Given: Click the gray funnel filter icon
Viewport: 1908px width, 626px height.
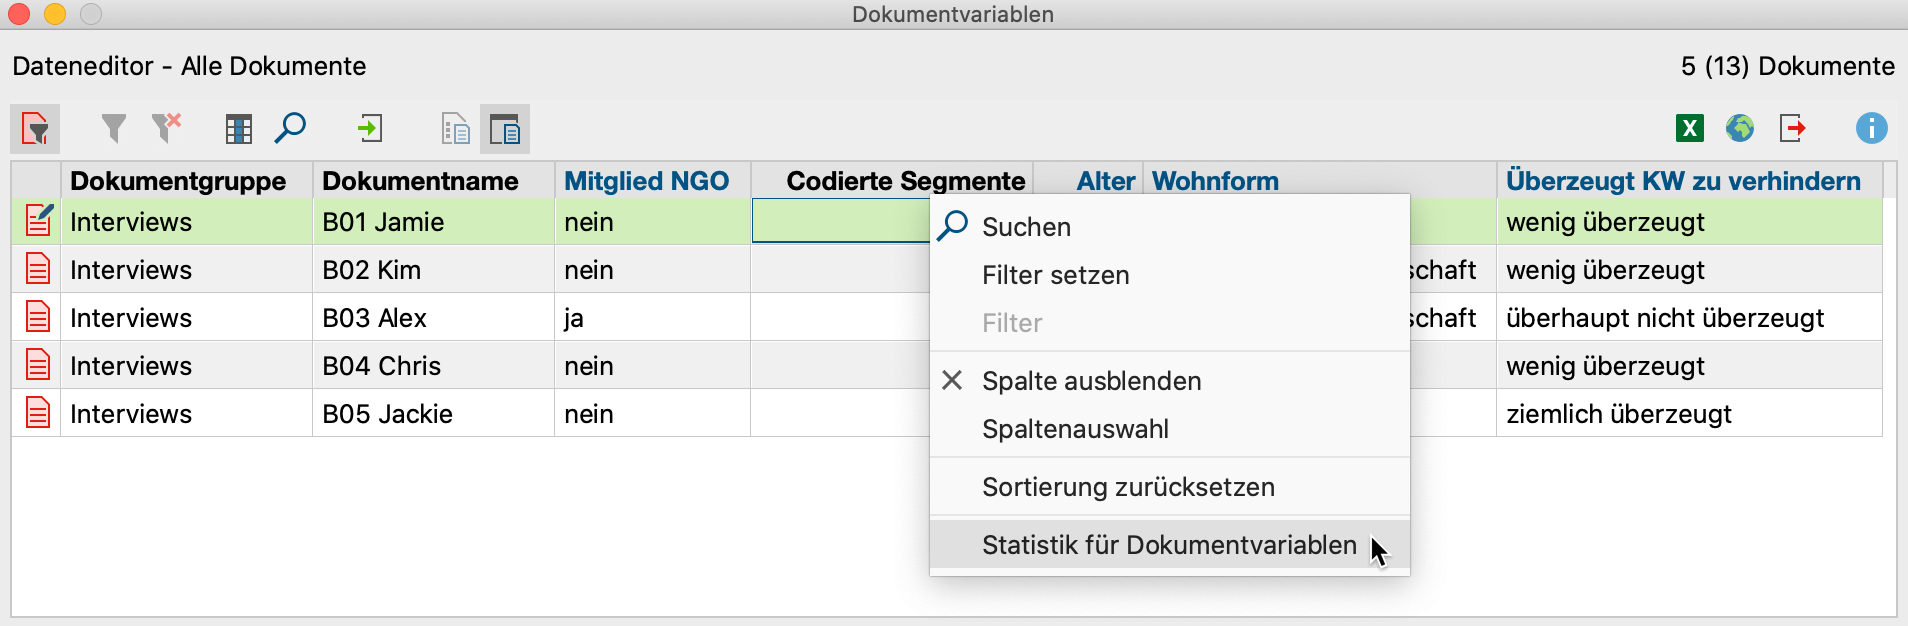Looking at the screenshot, I should pos(114,128).
